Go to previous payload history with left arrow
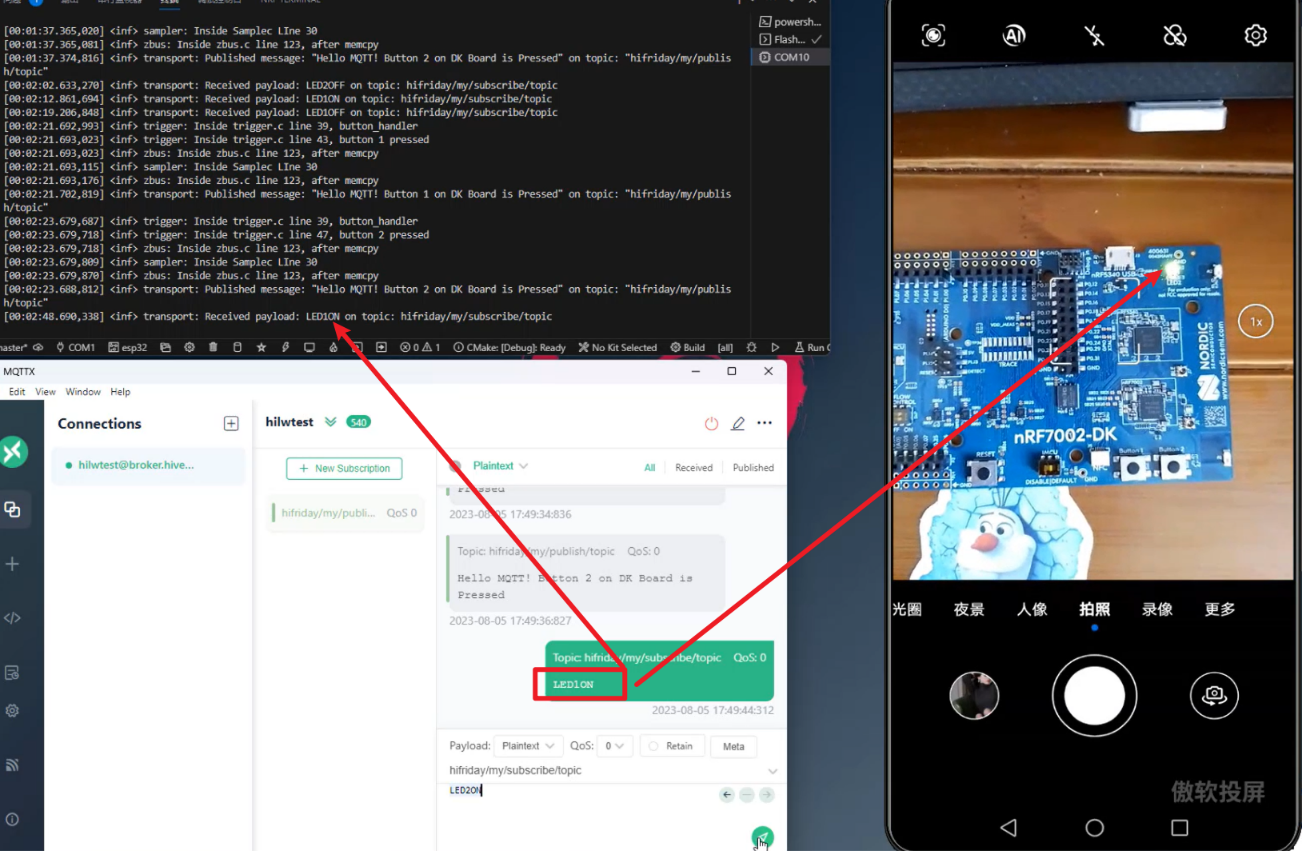The width and height of the screenshot is (1302, 851). click(727, 795)
